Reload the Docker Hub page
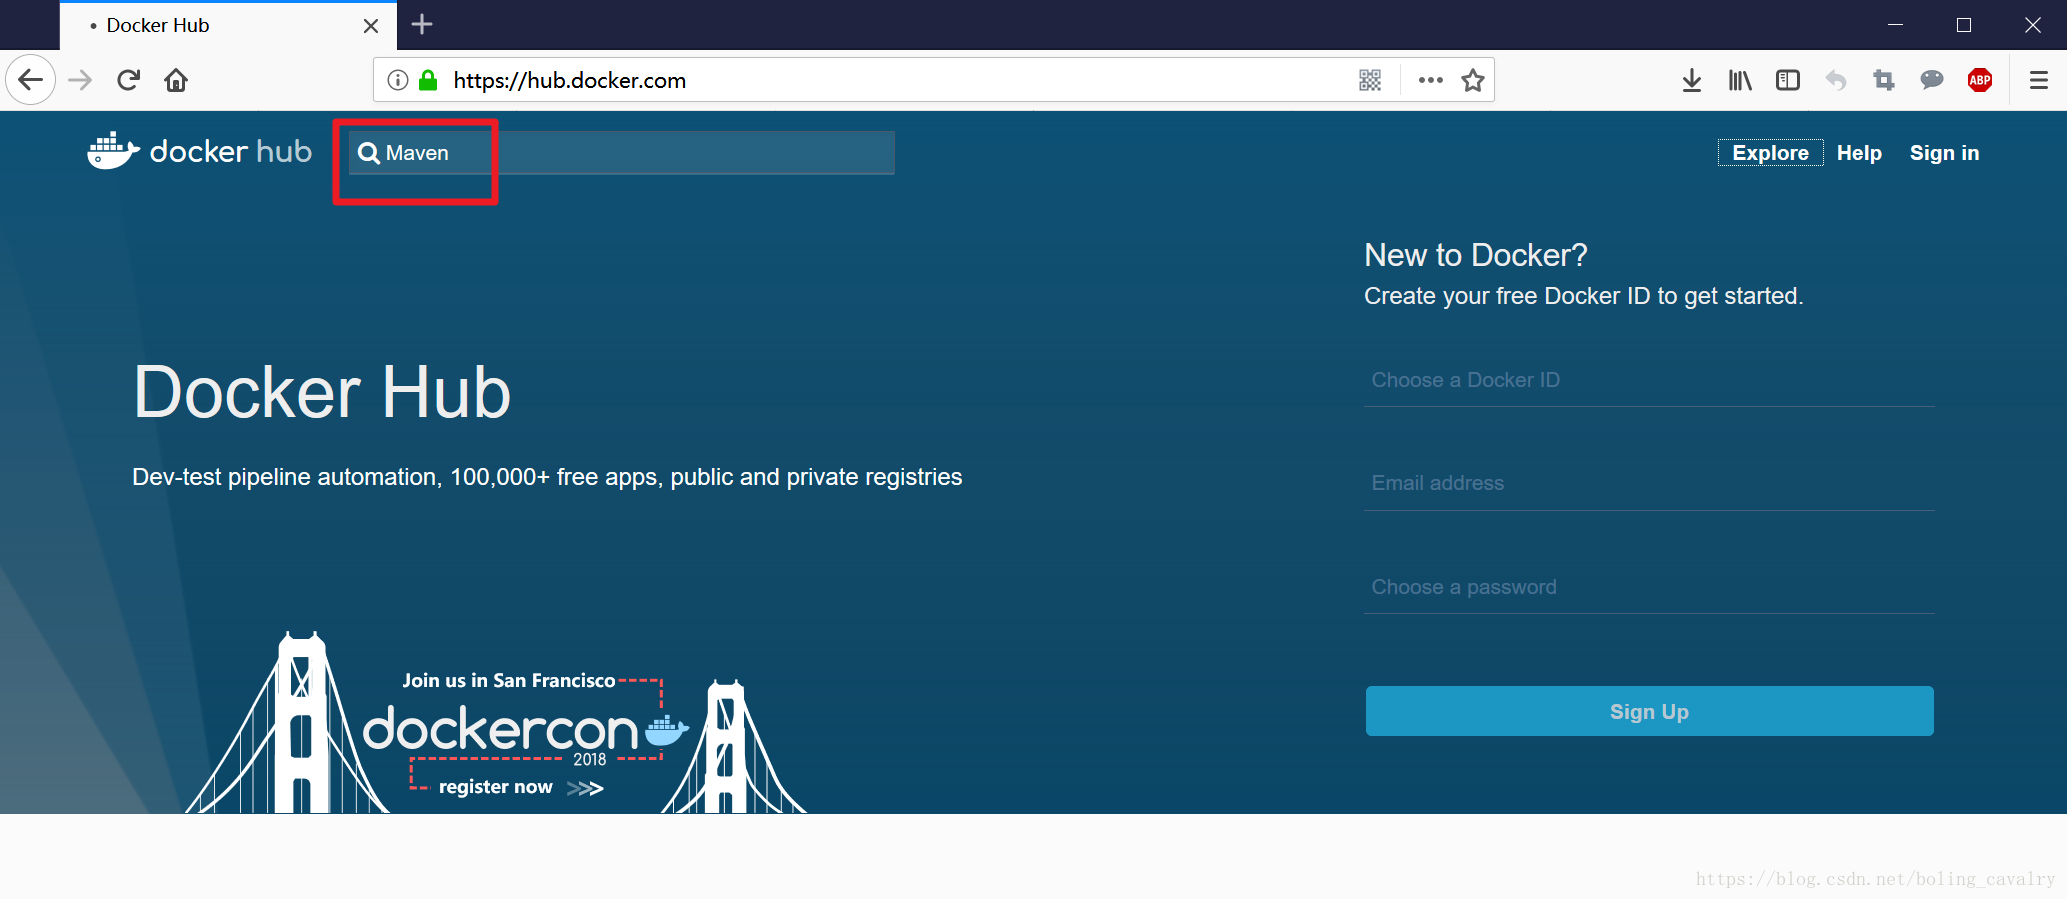This screenshot has height=899, width=2067. 128,80
